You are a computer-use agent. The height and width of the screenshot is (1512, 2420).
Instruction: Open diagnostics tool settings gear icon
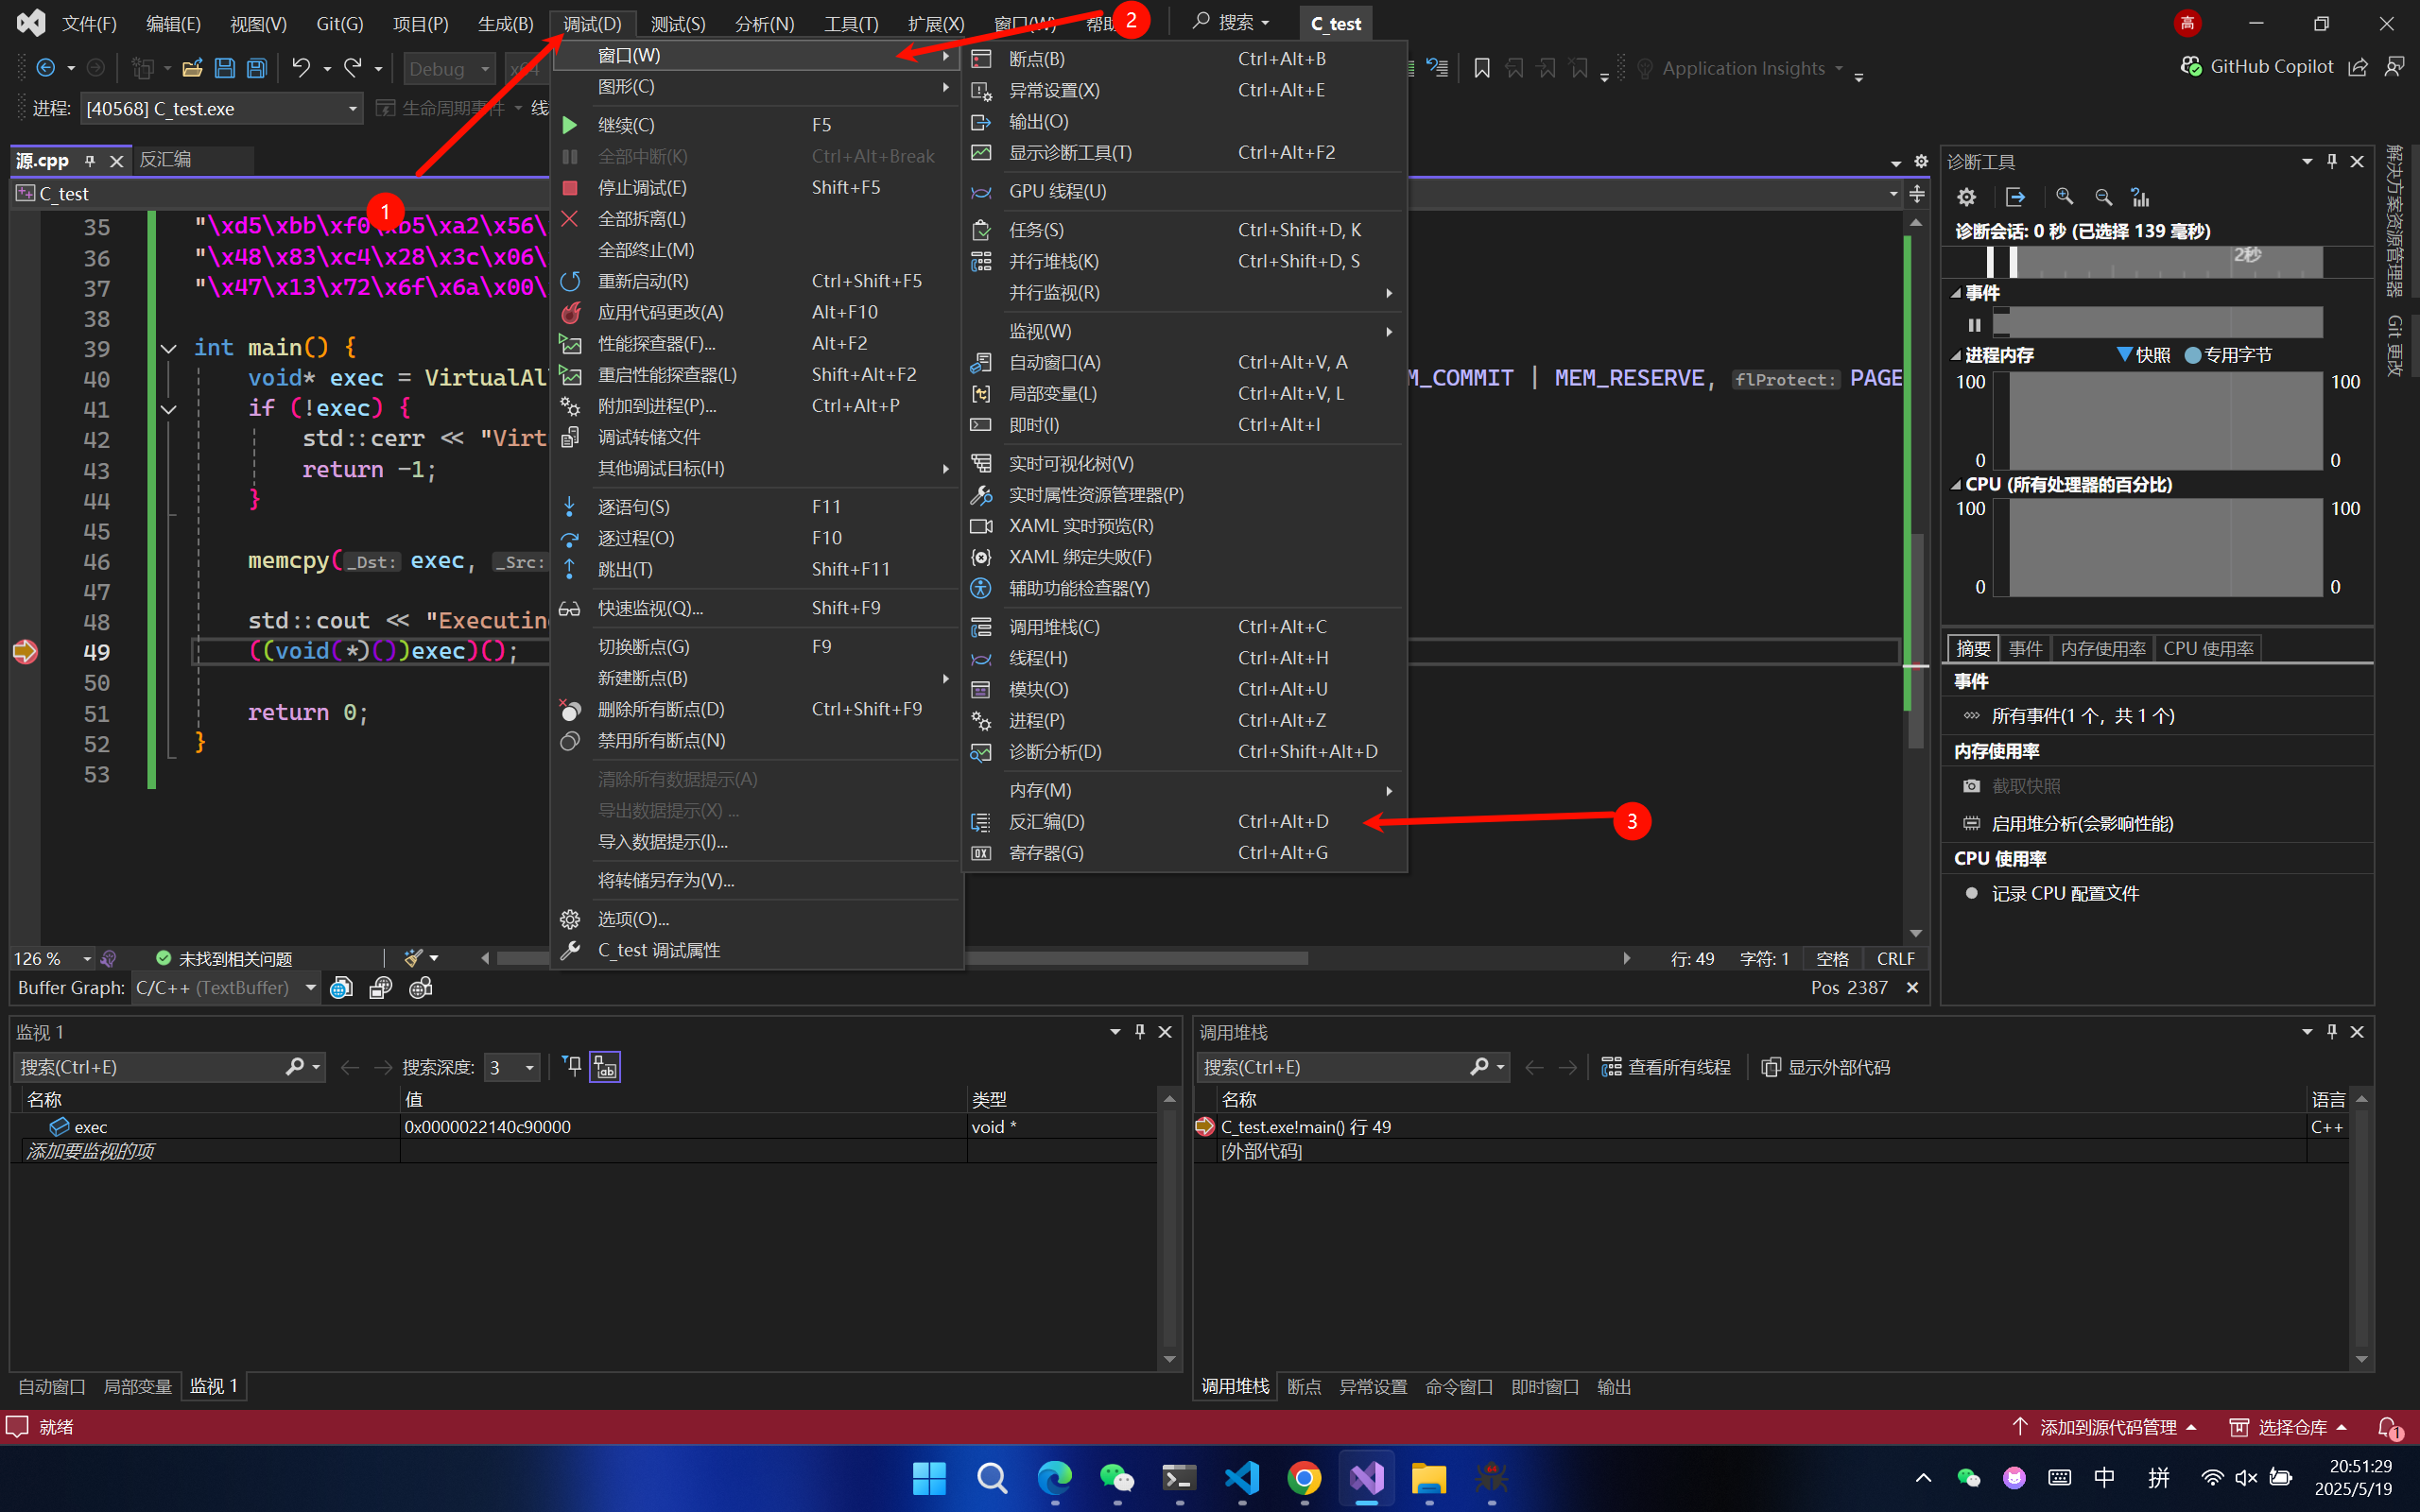pyautogui.click(x=1966, y=197)
